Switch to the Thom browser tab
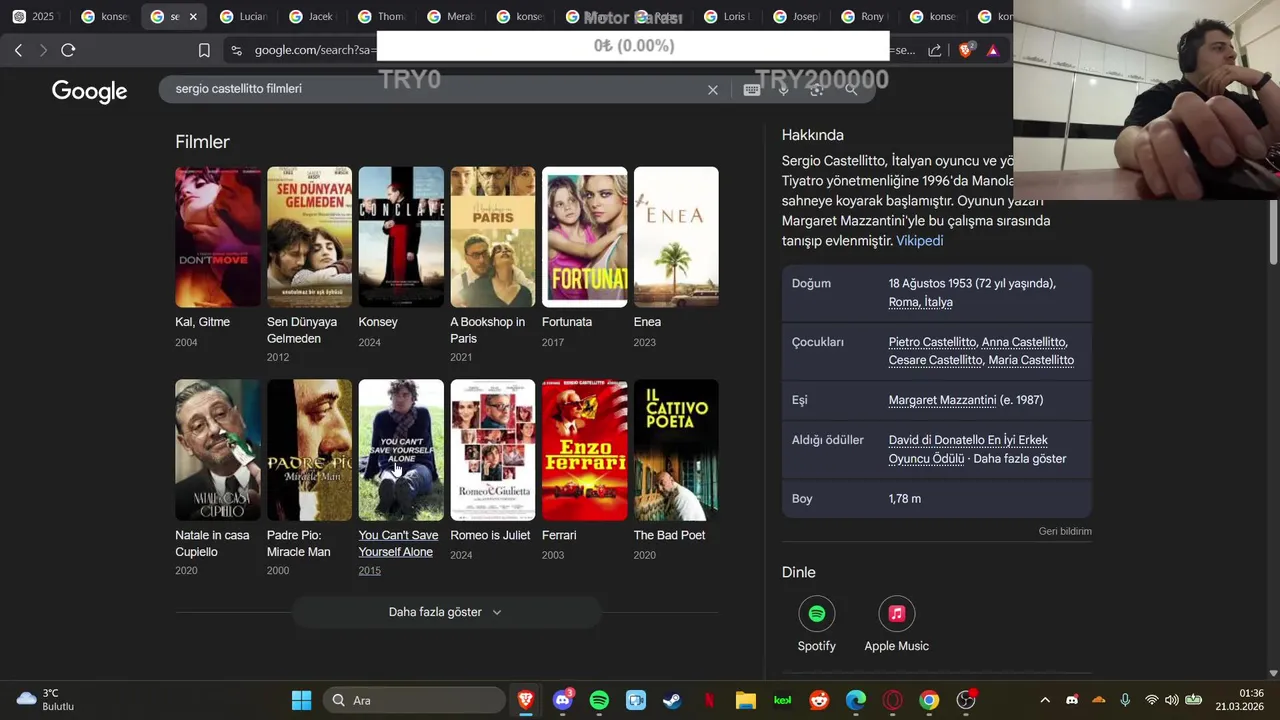 tap(381, 17)
